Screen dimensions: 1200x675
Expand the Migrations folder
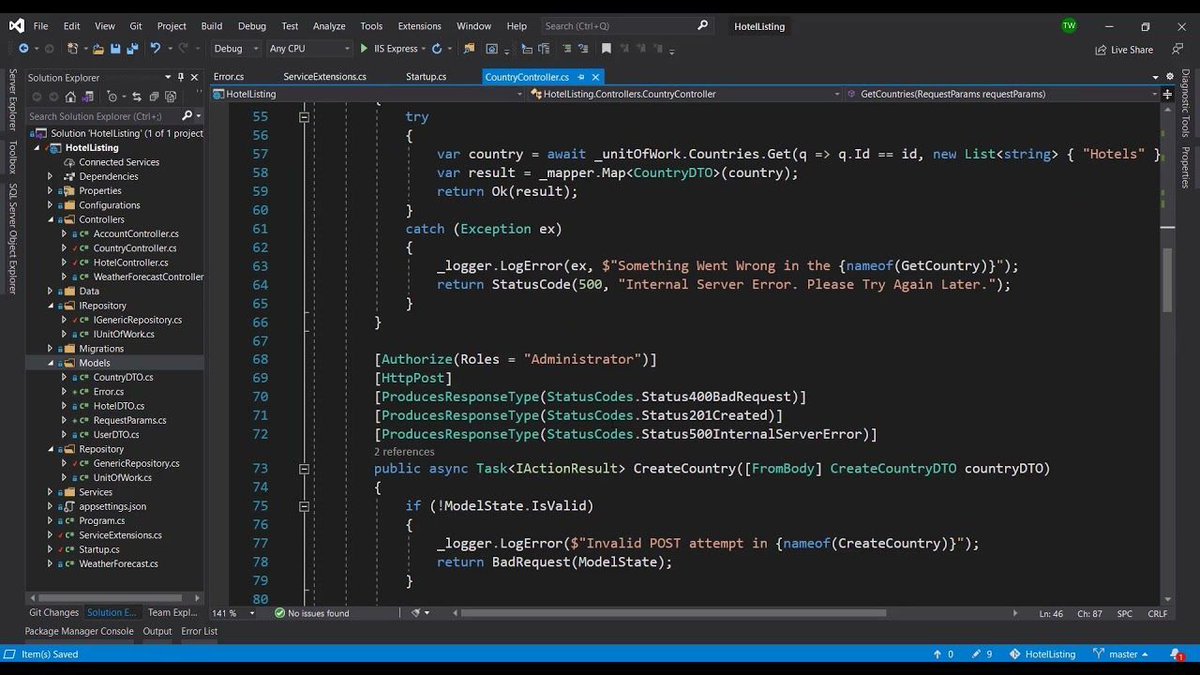tap(51, 348)
